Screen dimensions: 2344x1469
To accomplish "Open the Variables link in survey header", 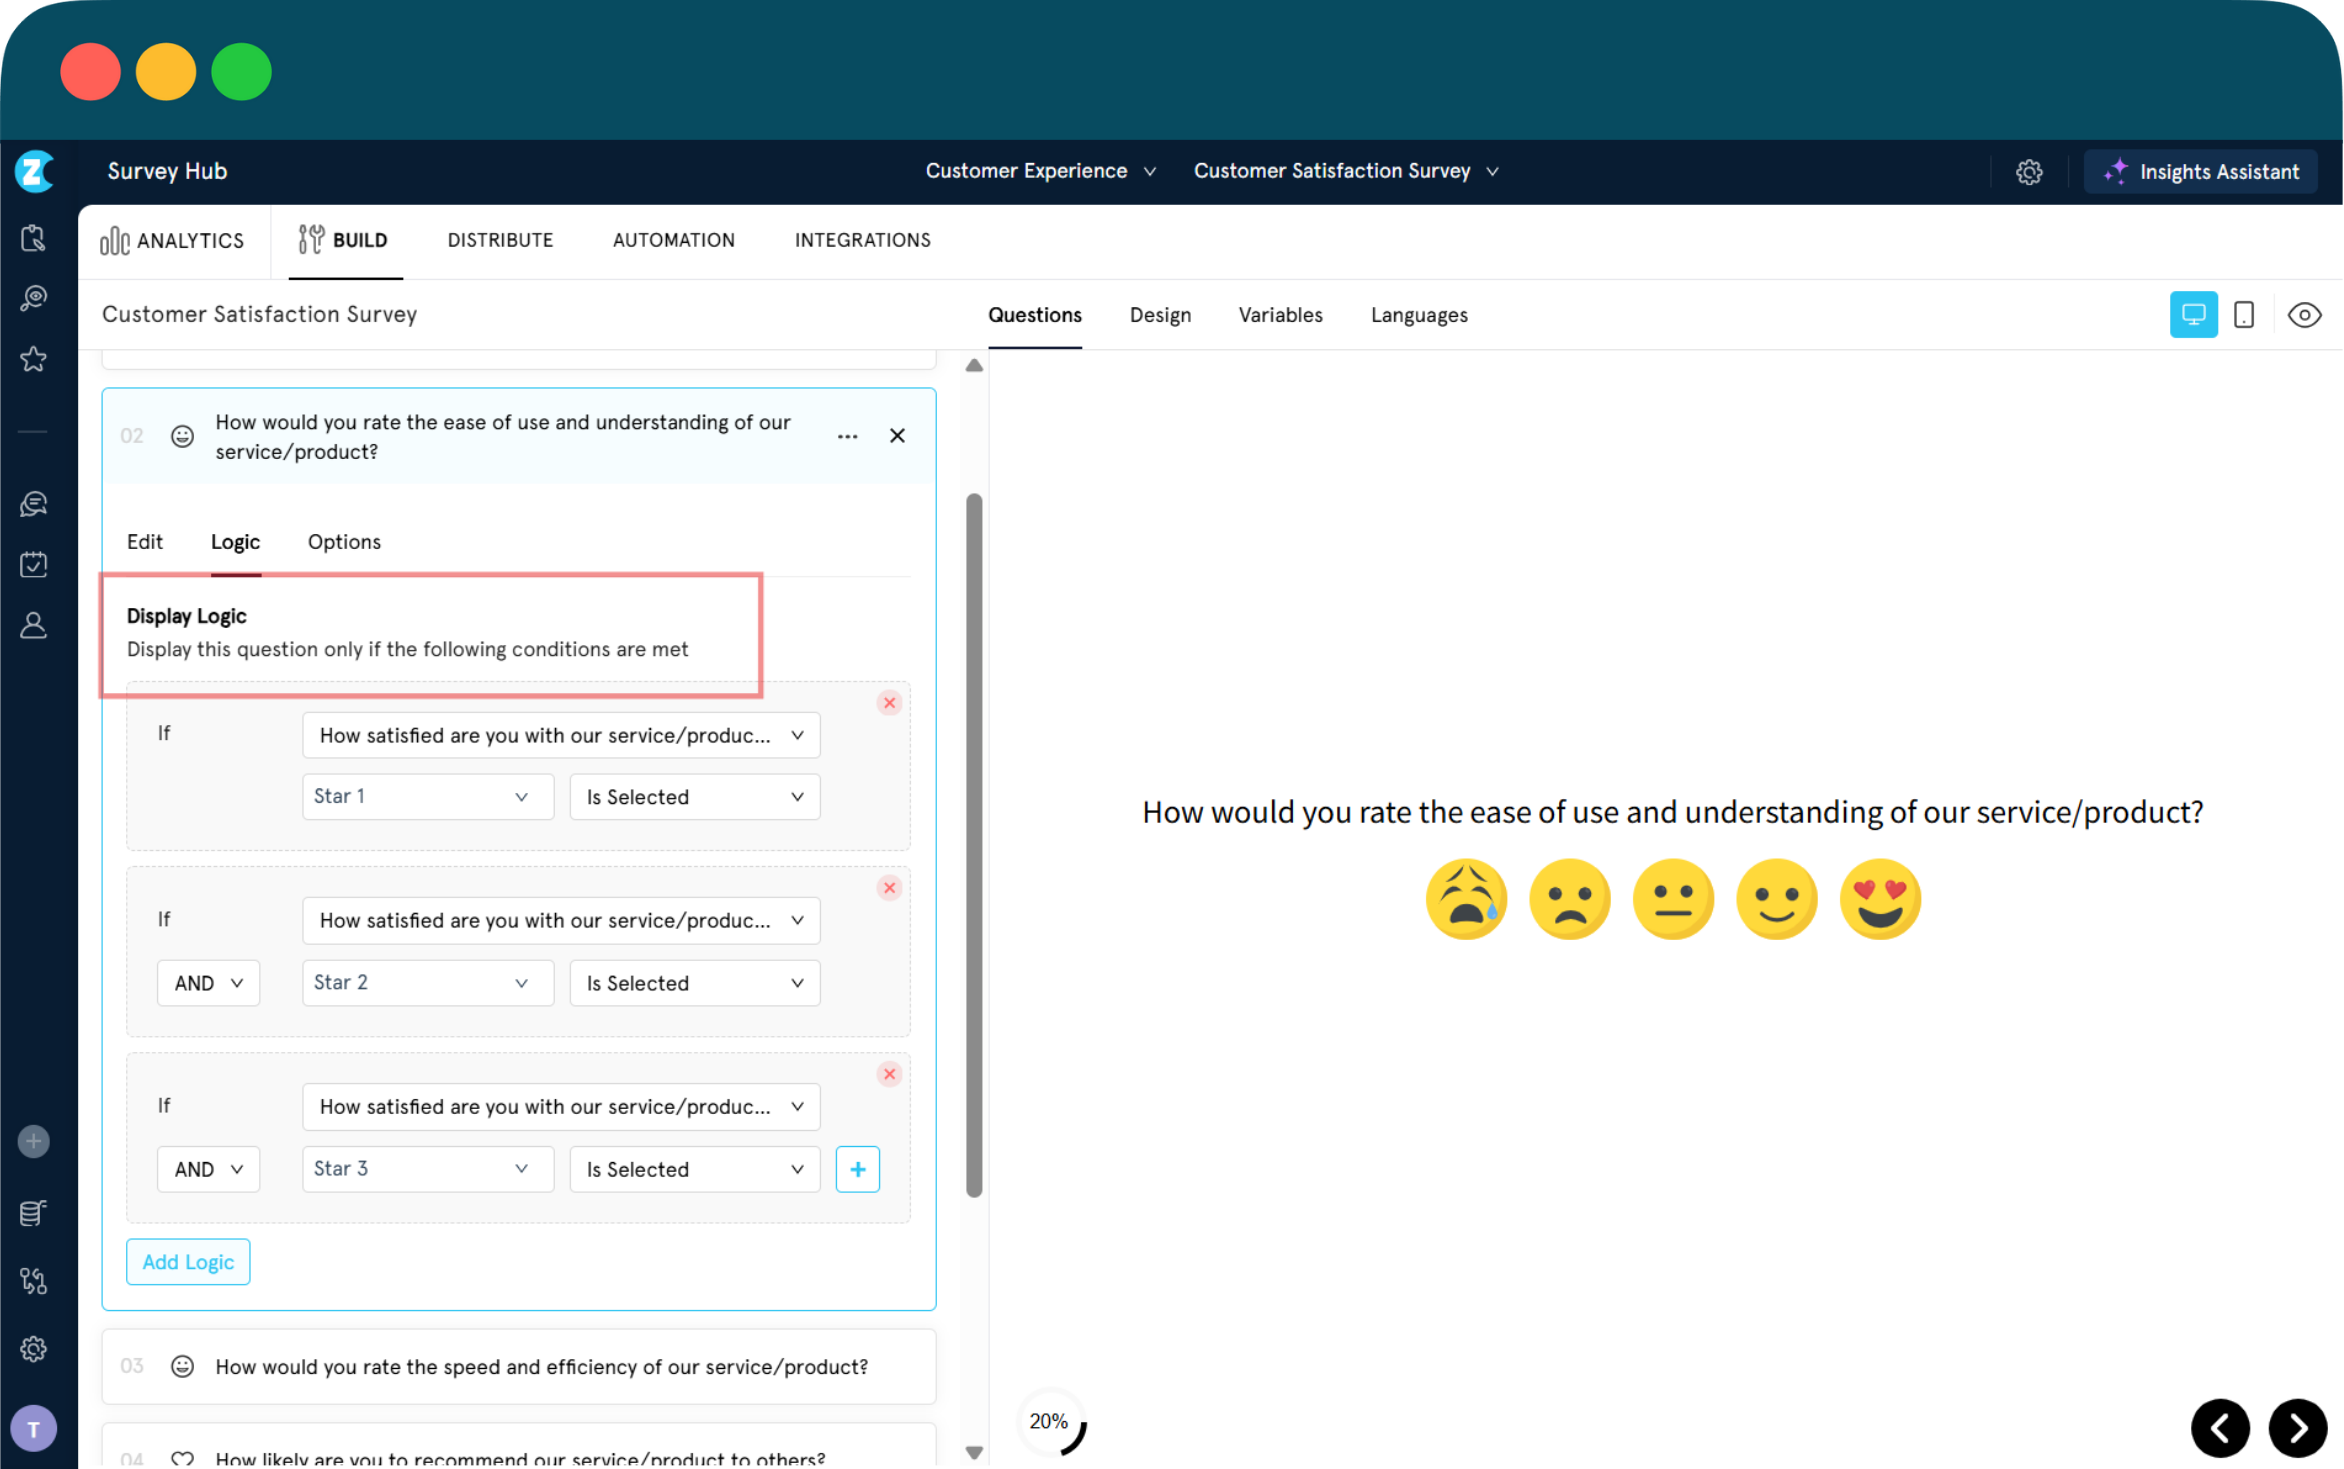I will (1280, 315).
